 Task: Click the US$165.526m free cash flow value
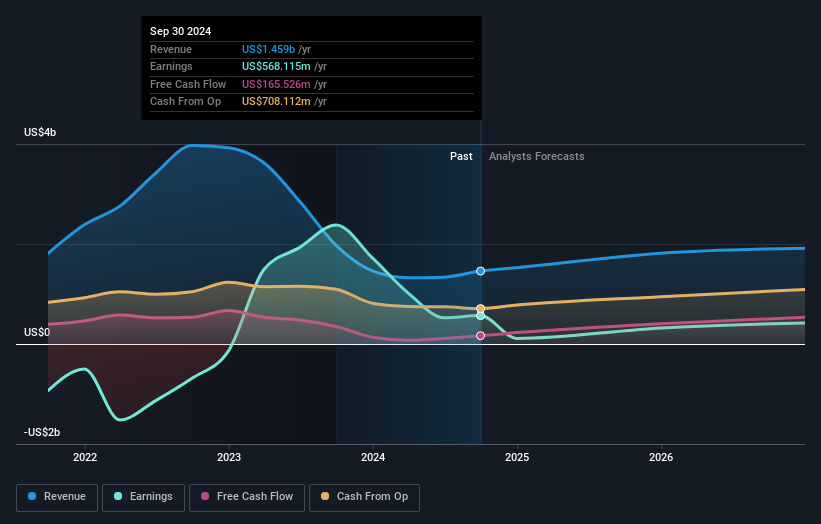point(276,84)
